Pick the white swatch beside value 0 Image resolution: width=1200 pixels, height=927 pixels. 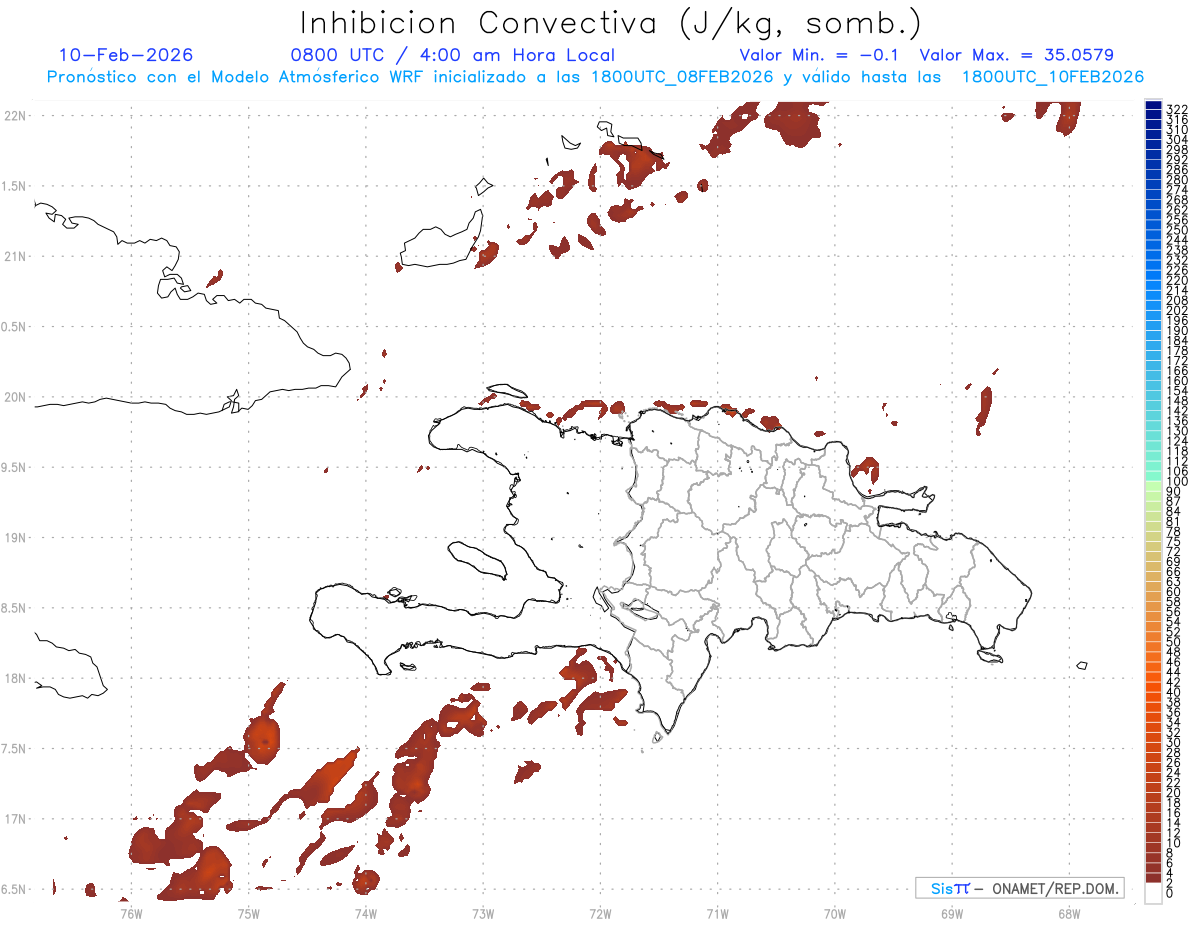coord(1153,893)
